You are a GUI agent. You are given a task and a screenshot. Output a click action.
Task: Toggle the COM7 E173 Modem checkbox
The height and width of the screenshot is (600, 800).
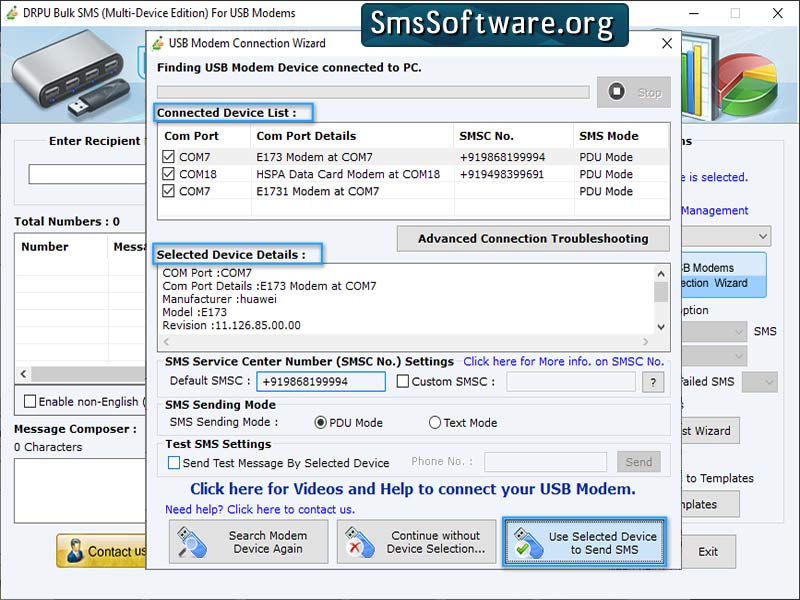(x=168, y=157)
